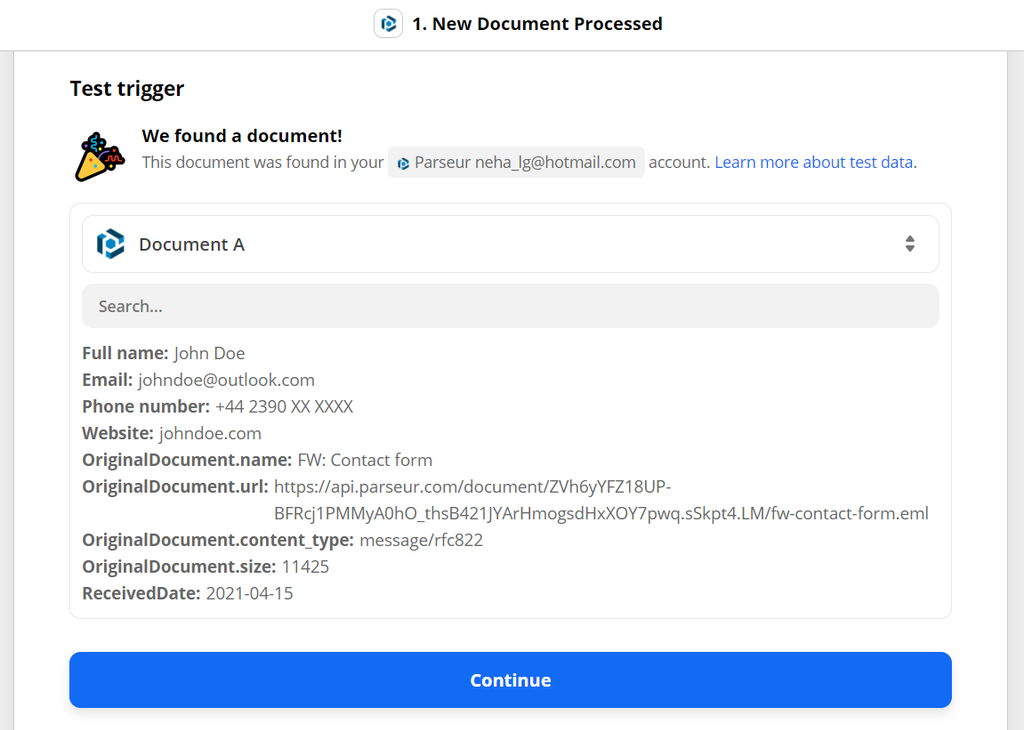Click the Document A label text
The width and height of the screenshot is (1024, 730).
[x=192, y=243]
